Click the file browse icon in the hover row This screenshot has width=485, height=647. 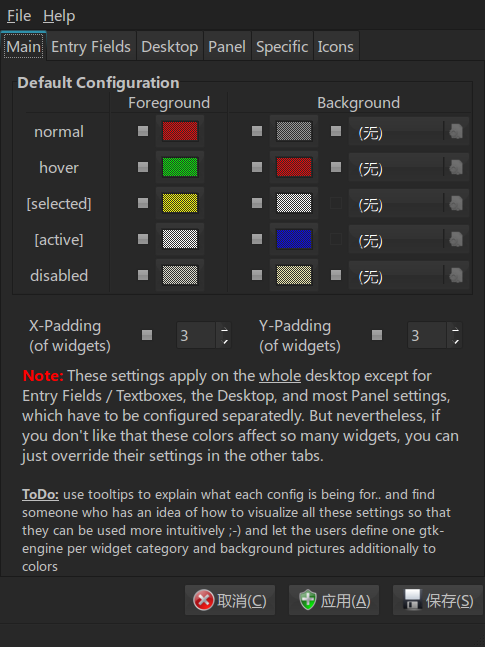(456, 168)
